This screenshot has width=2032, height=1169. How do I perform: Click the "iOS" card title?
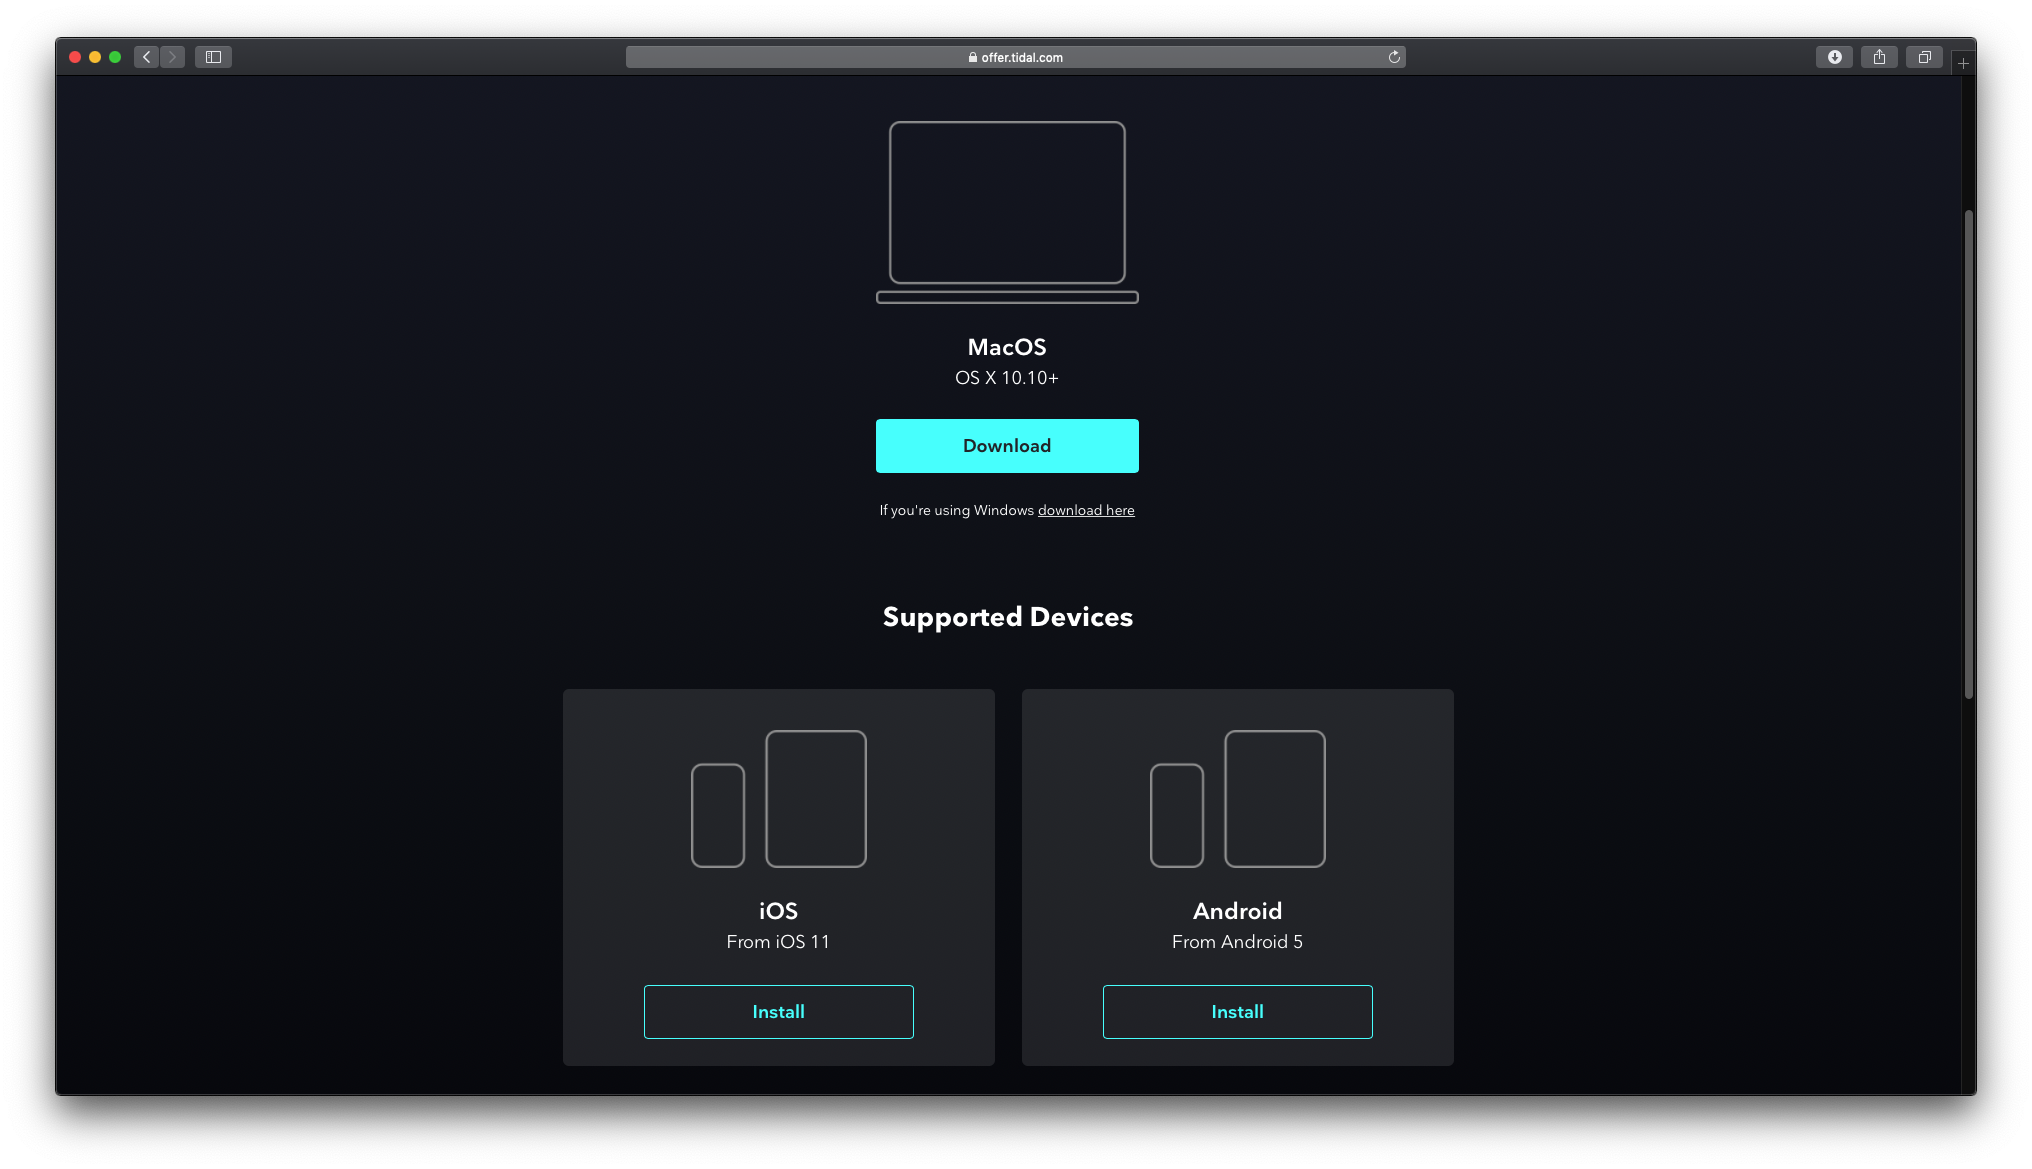pos(778,911)
